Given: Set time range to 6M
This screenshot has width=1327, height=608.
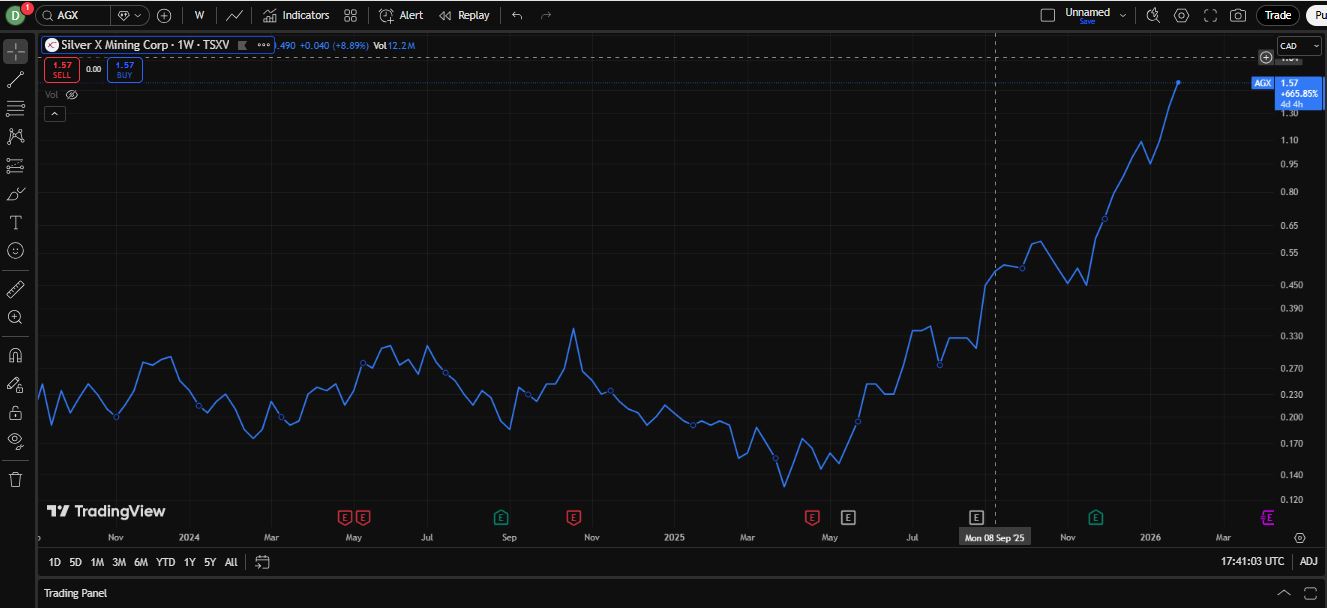Looking at the screenshot, I should (141, 562).
